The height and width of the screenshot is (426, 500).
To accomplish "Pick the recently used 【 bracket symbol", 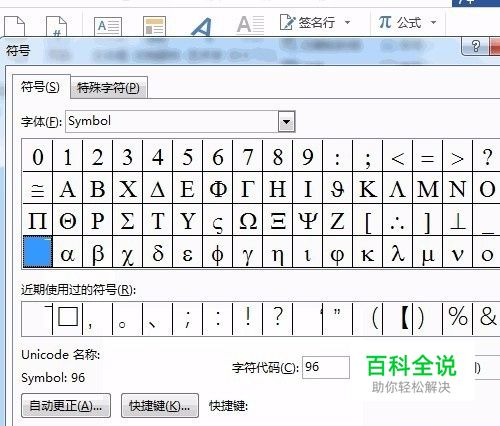I will [397, 318].
